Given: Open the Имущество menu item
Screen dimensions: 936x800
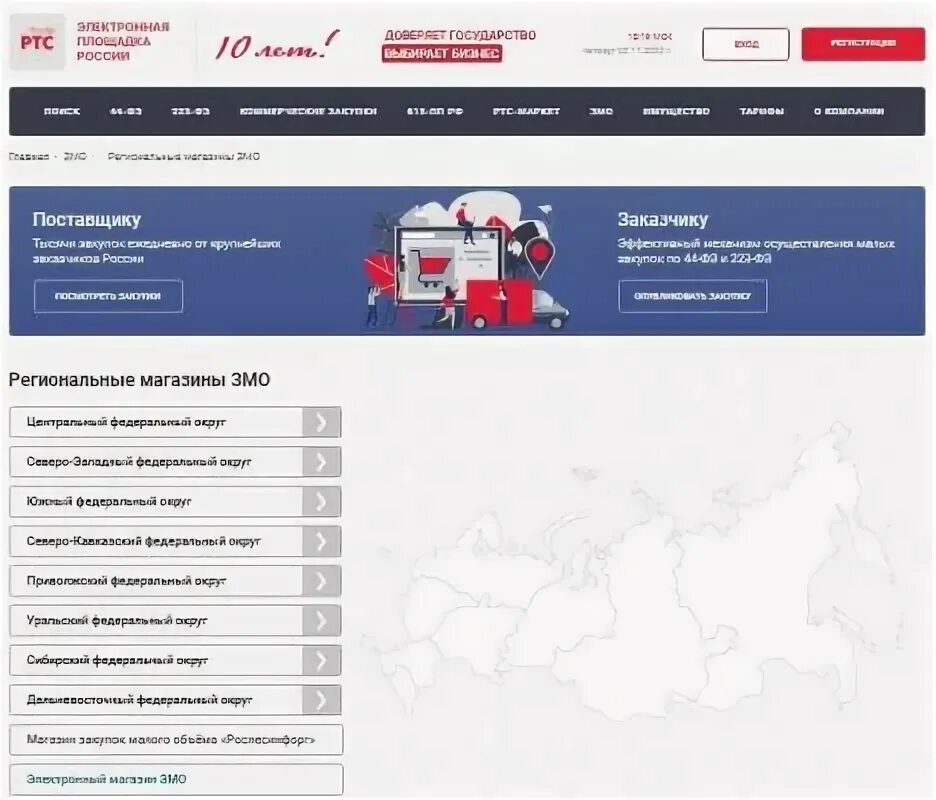Looking at the screenshot, I should coord(676,111).
